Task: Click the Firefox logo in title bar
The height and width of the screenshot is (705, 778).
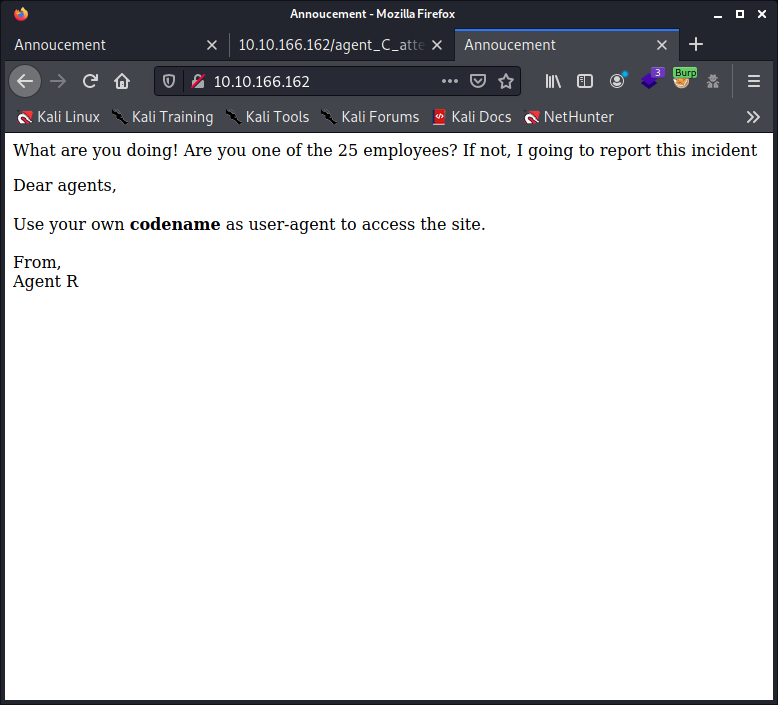Action: 21,14
